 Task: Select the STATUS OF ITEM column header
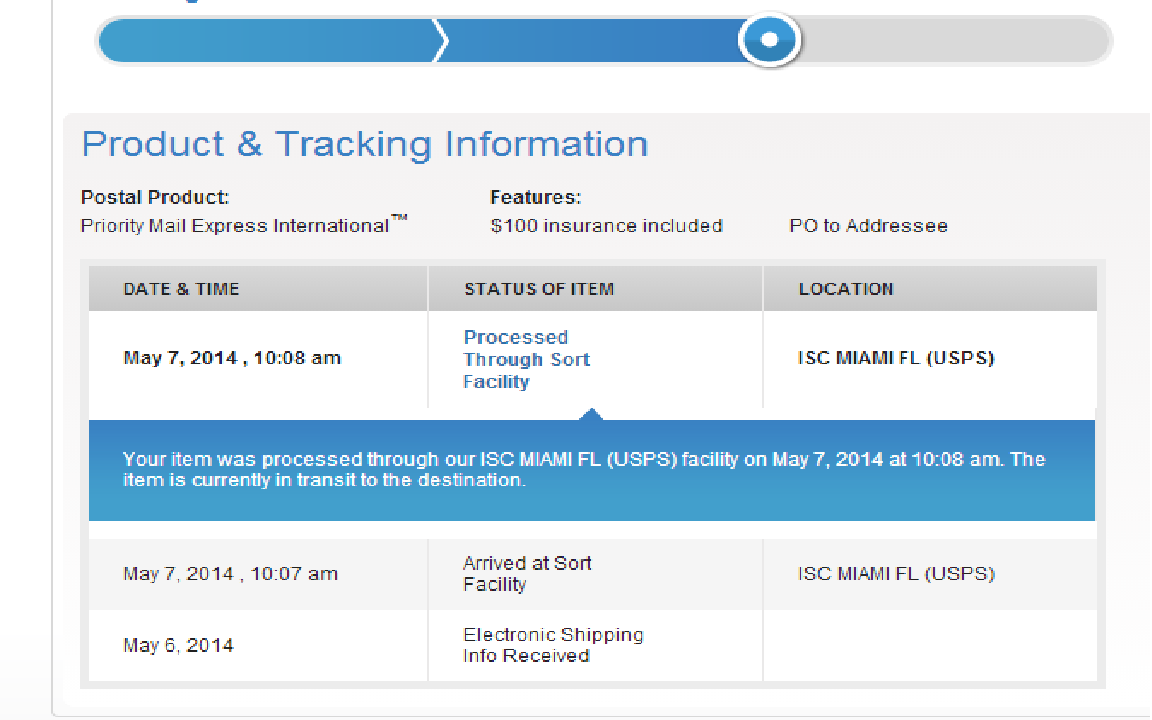tap(538, 289)
